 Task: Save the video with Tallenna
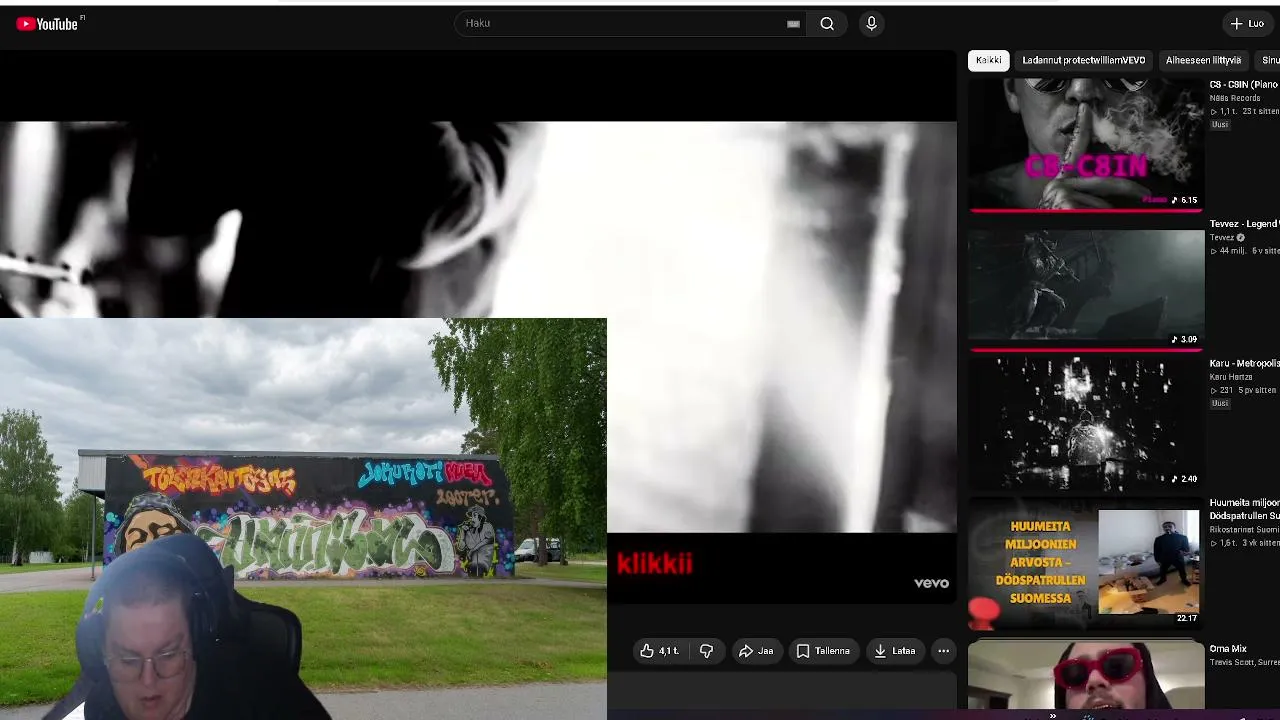tap(823, 651)
